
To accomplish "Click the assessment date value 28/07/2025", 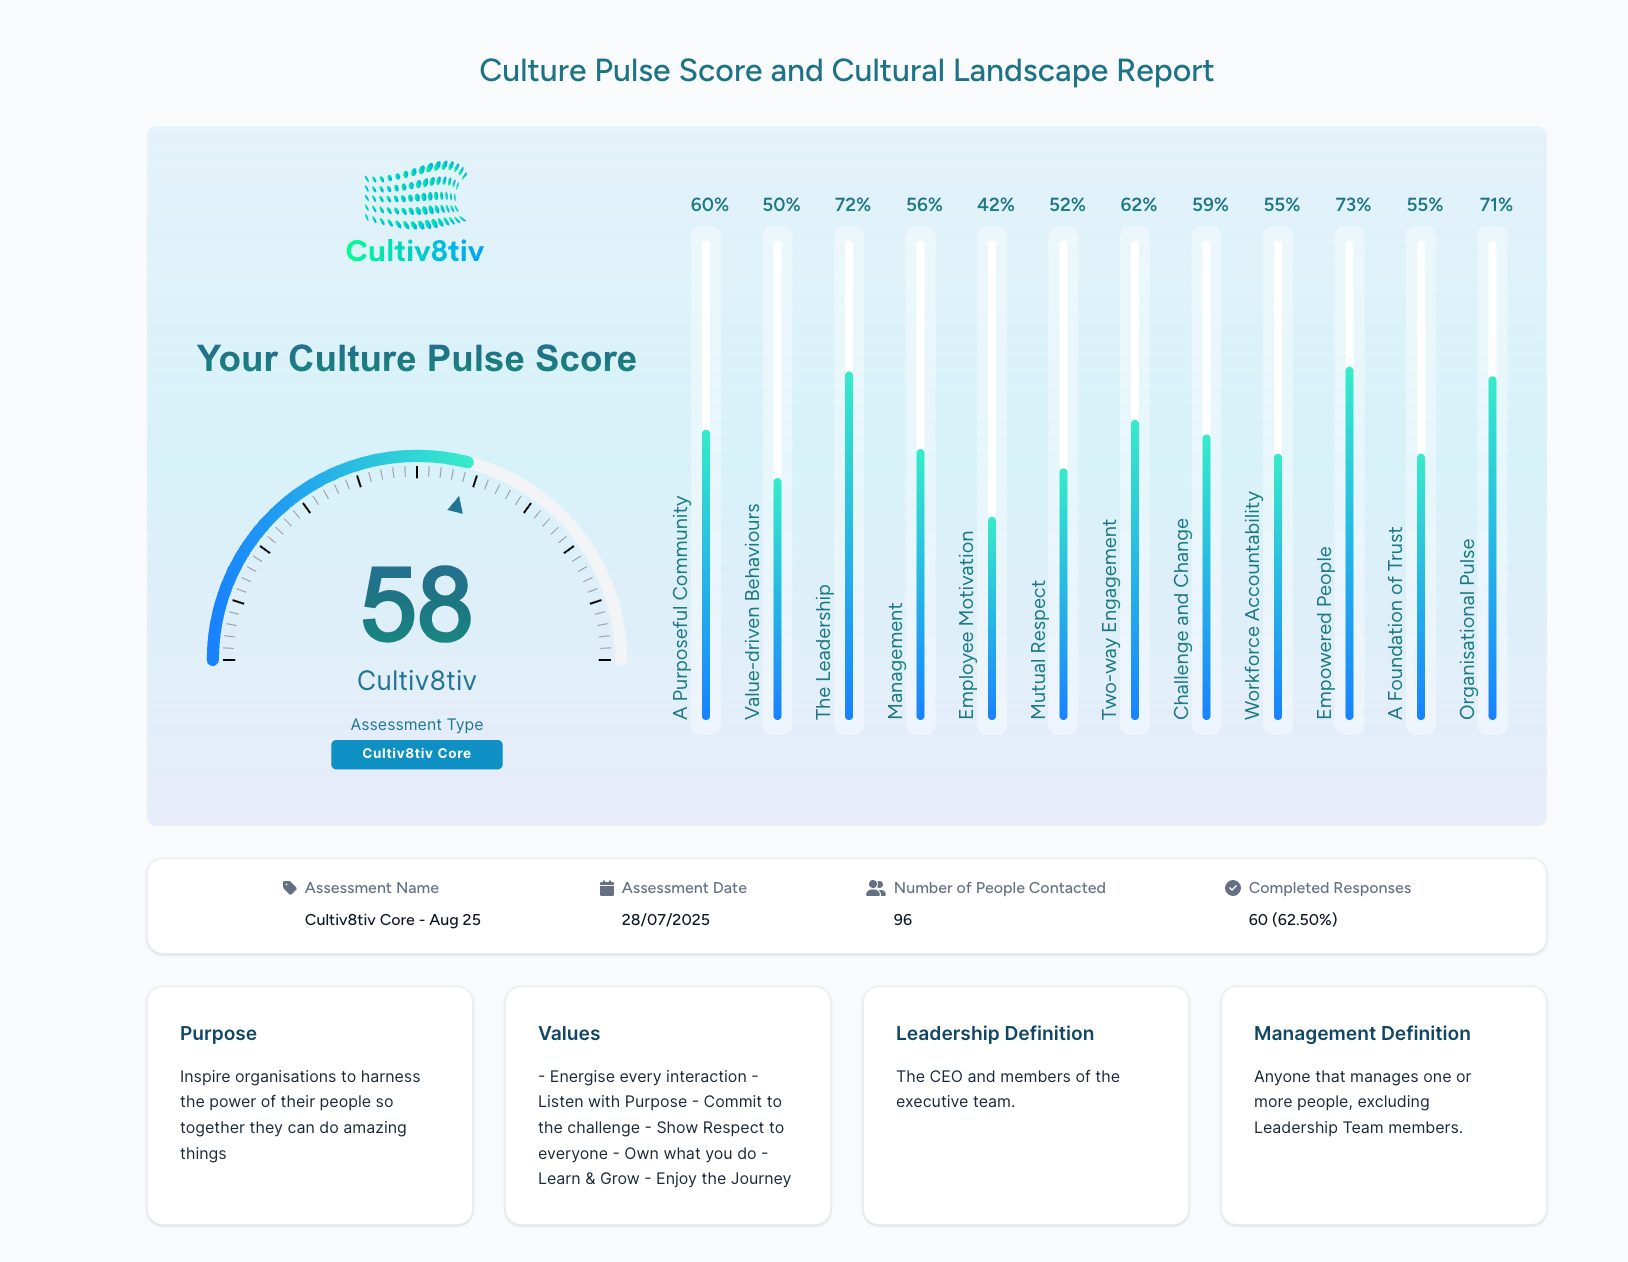I will tap(665, 920).
